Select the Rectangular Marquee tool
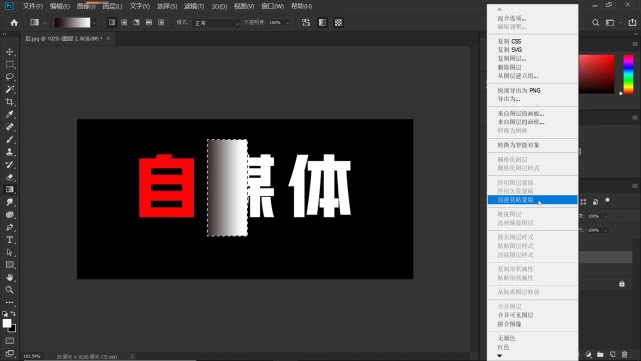Image resolution: width=641 pixels, height=361 pixels. (x=10, y=65)
